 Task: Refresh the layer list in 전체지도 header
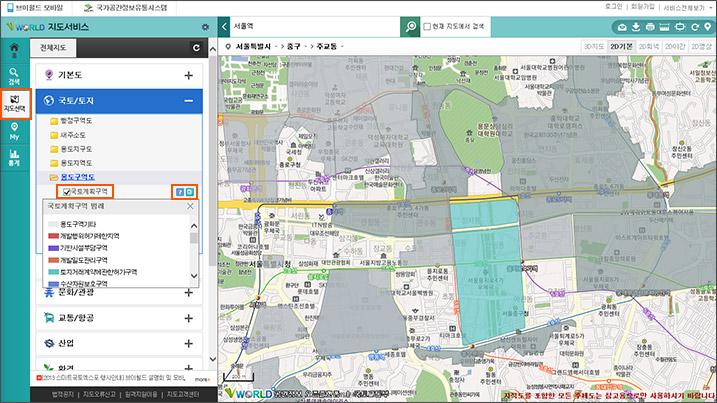(196, 48)
